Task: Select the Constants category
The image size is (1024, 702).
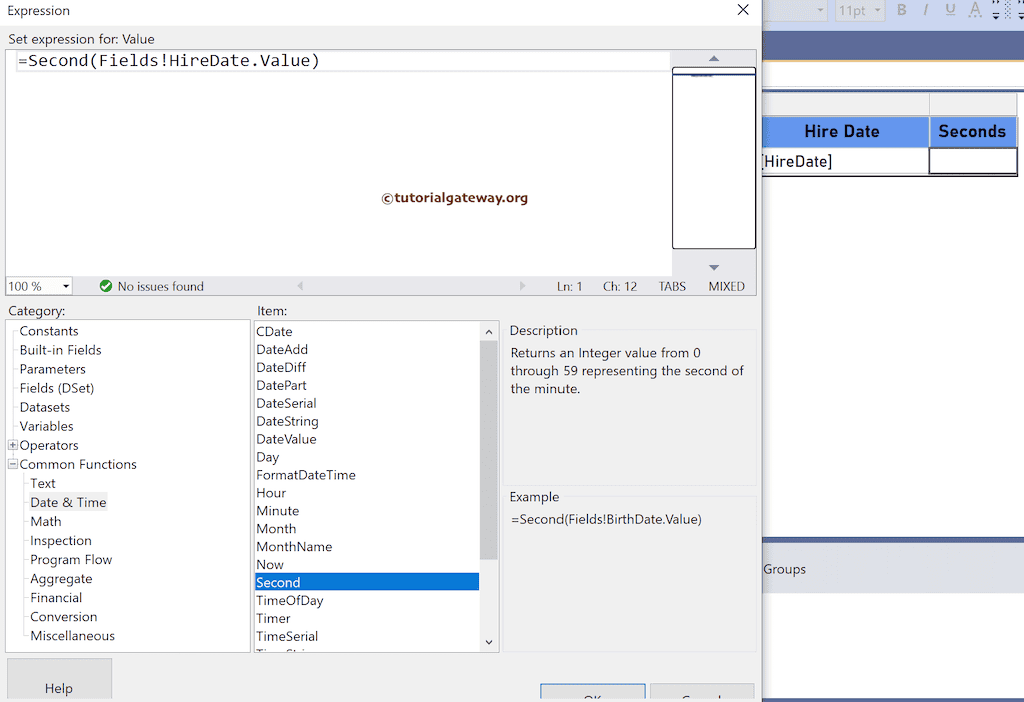Action: pos(49,331)
